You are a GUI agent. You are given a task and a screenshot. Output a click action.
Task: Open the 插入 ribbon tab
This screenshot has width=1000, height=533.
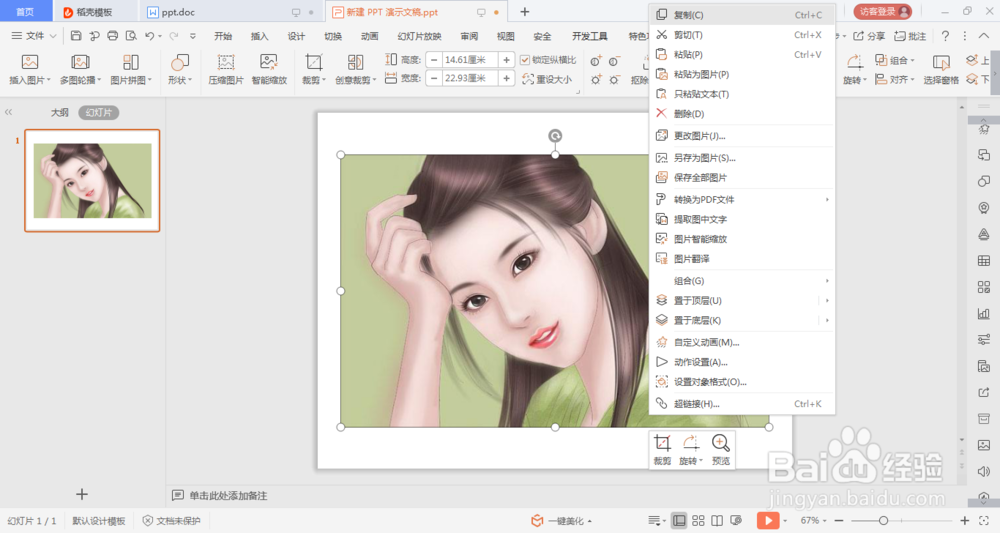[x=260, y=36]
